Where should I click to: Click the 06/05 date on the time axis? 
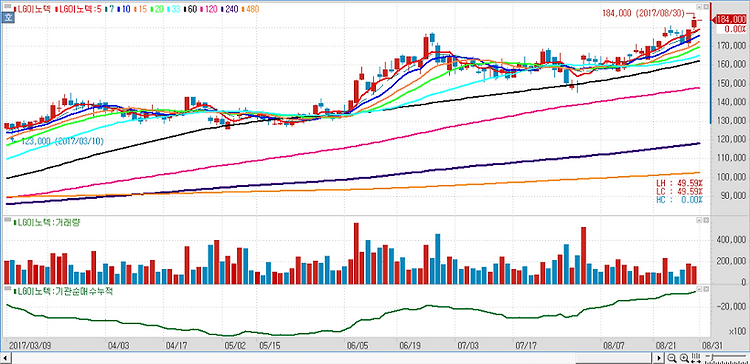[357, 344]
